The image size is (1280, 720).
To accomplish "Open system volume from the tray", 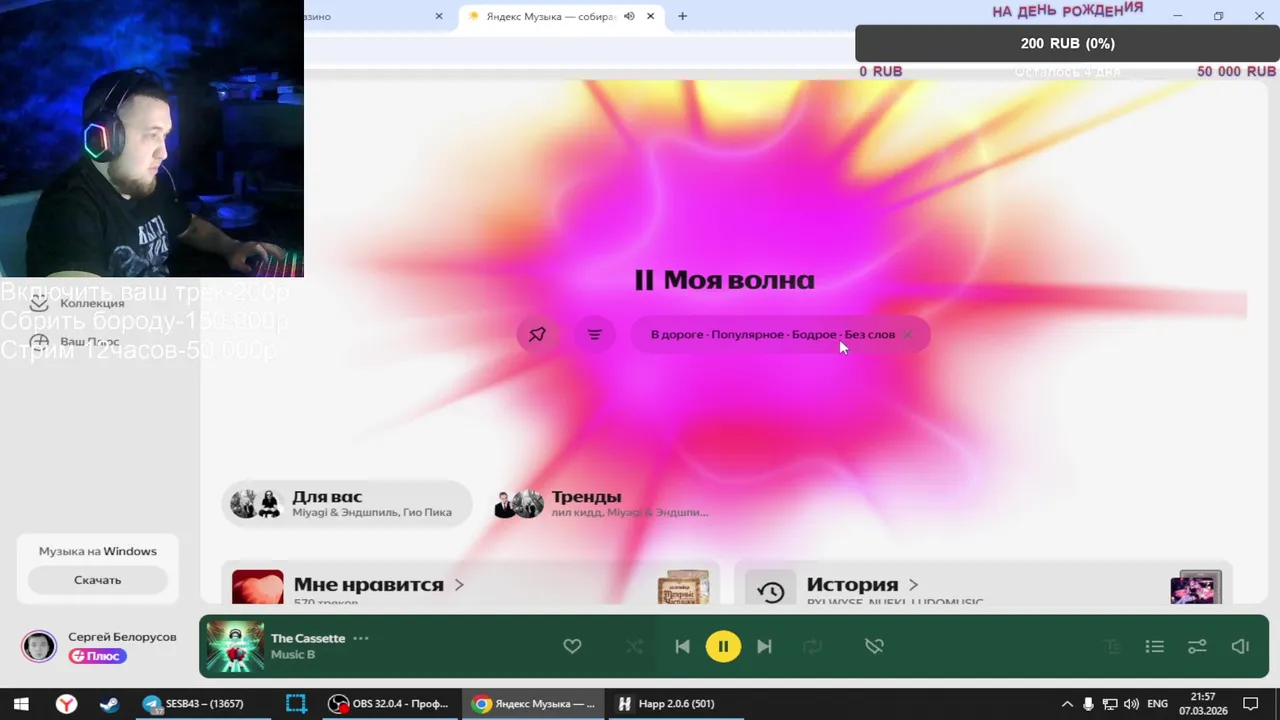I will (1131, 704).
